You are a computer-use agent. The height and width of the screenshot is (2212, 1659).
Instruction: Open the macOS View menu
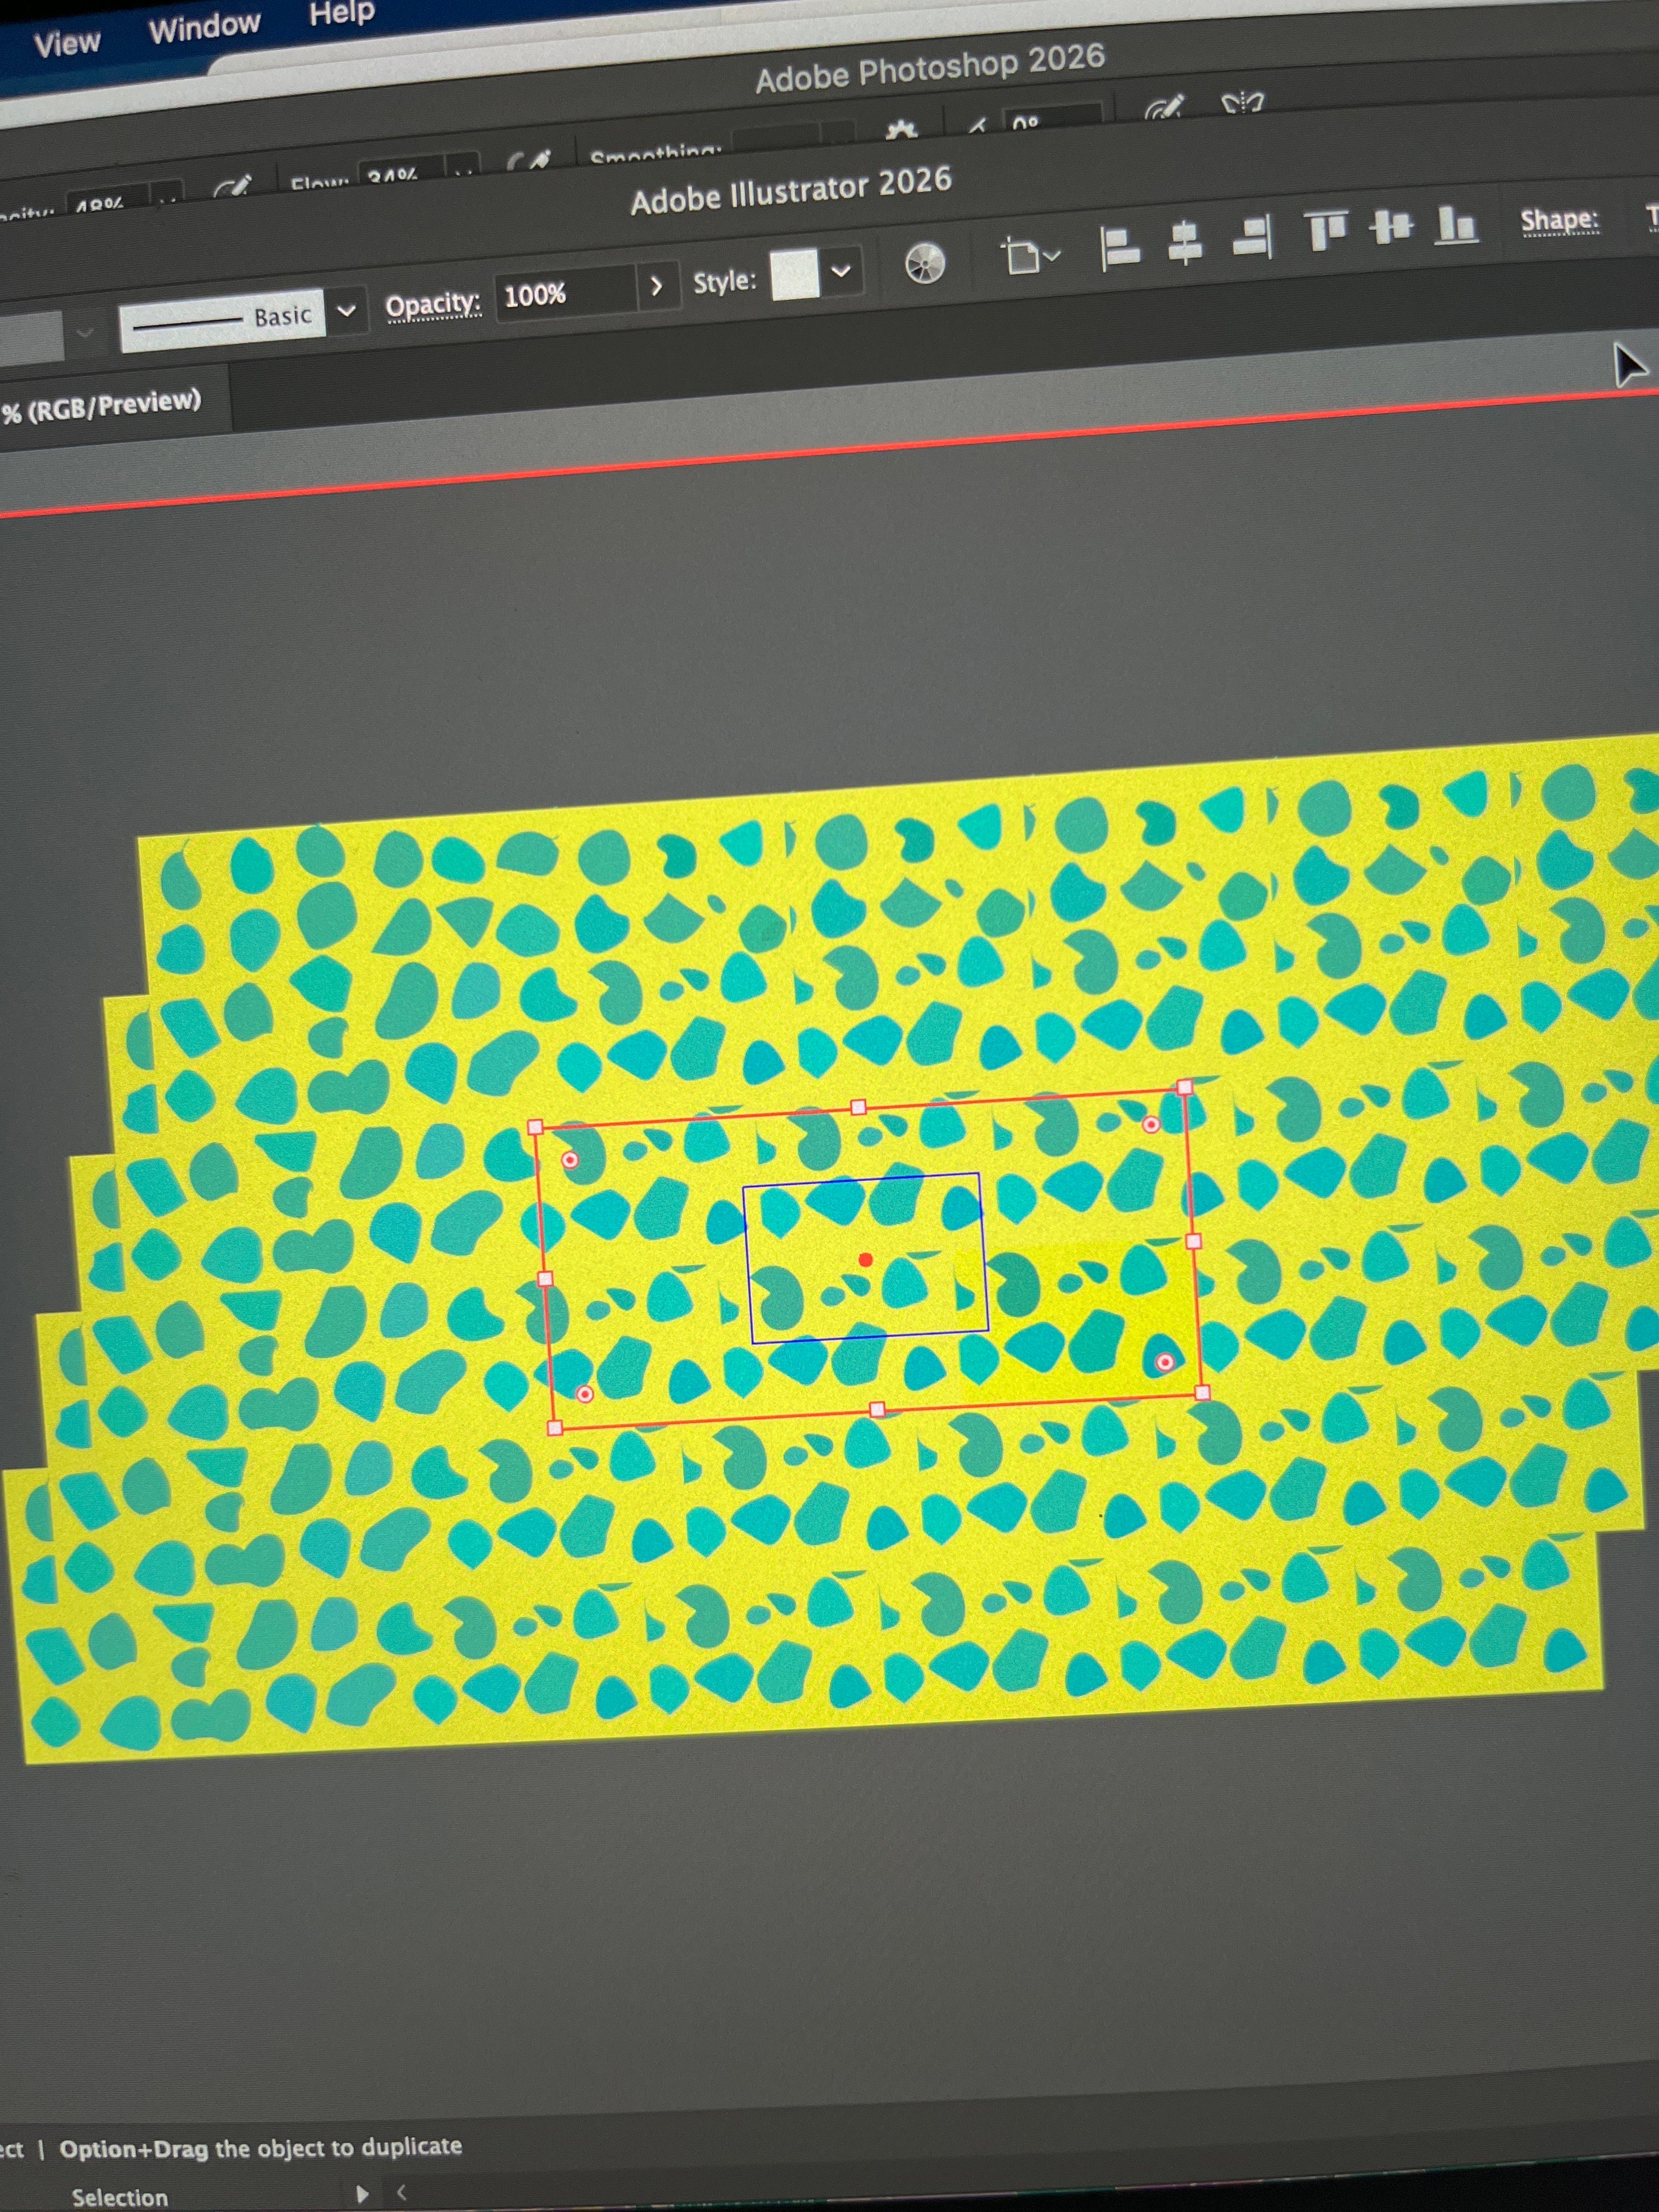pyautogui.click(x=67, y=43)
